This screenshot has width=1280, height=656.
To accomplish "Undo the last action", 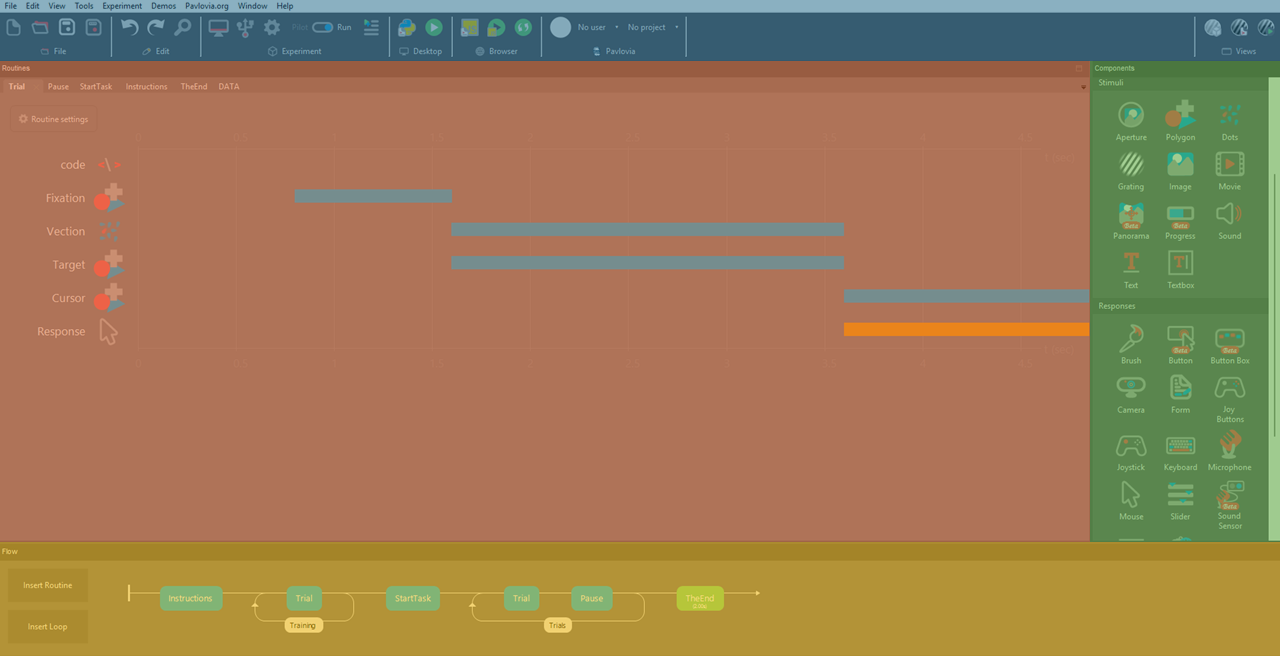I will (x=130, y=28).
